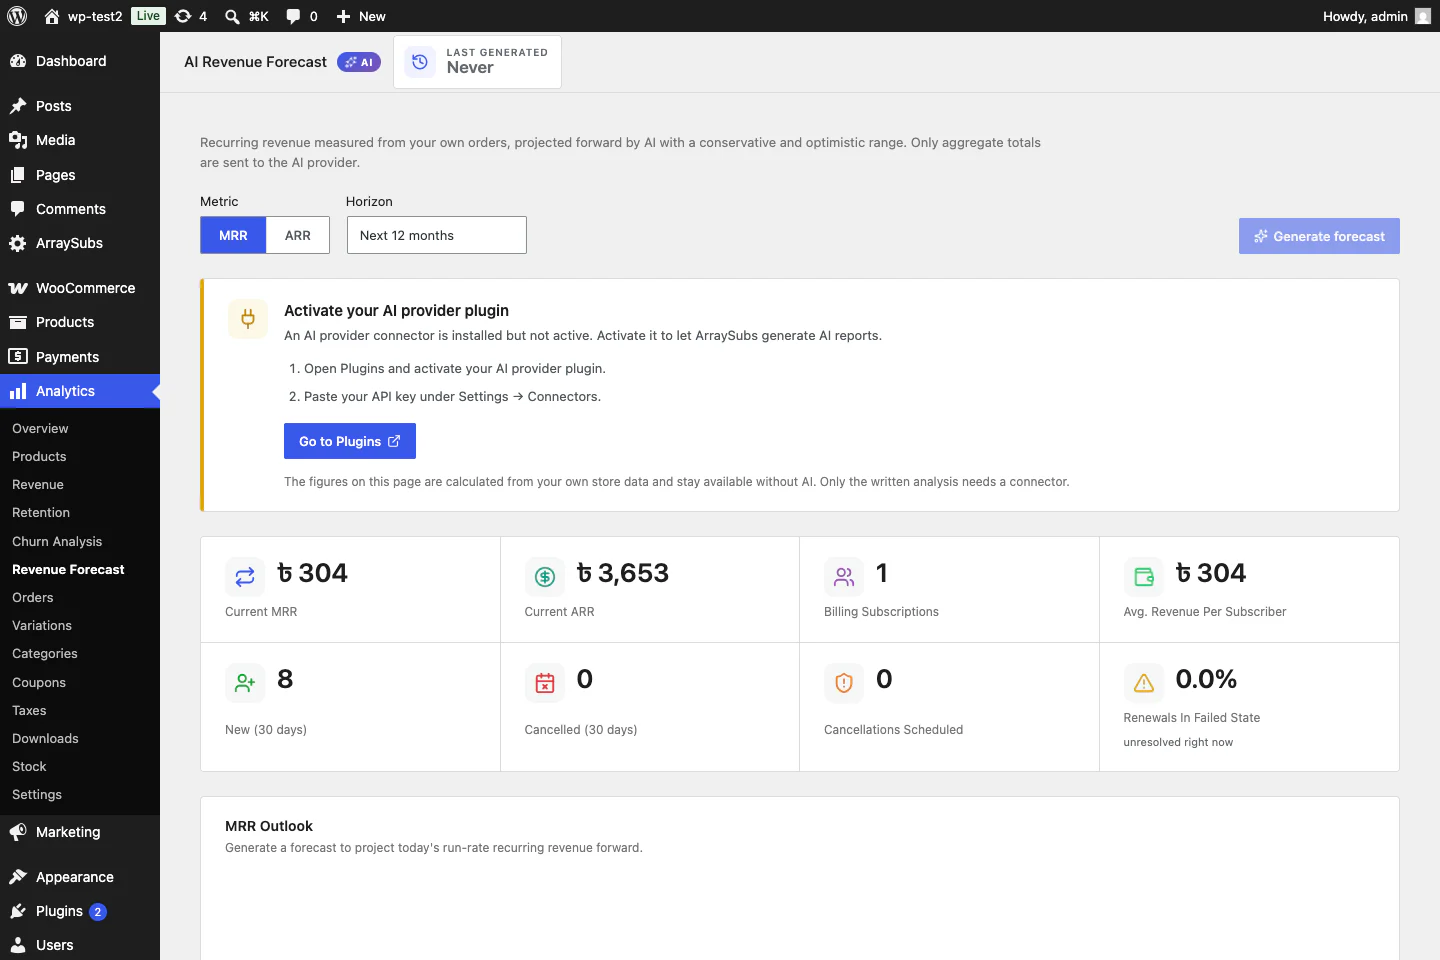Click the Marketing megaphone icon

(x=18, y=832)
